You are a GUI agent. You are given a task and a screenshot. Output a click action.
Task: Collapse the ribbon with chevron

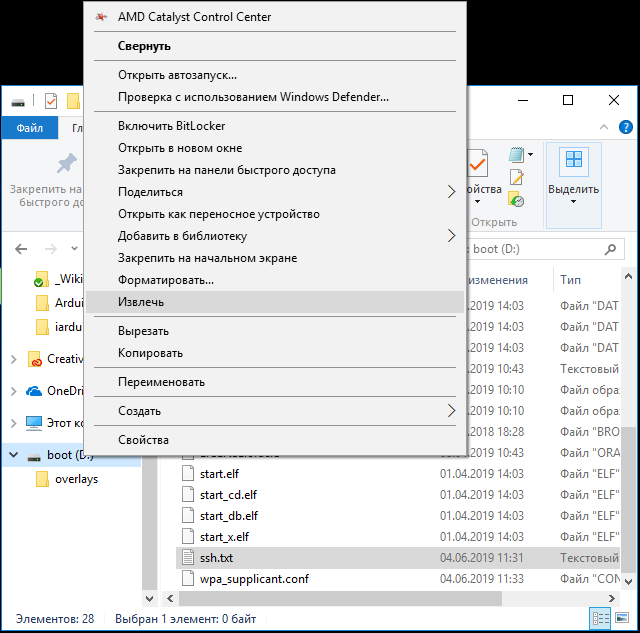coord(604,127)
